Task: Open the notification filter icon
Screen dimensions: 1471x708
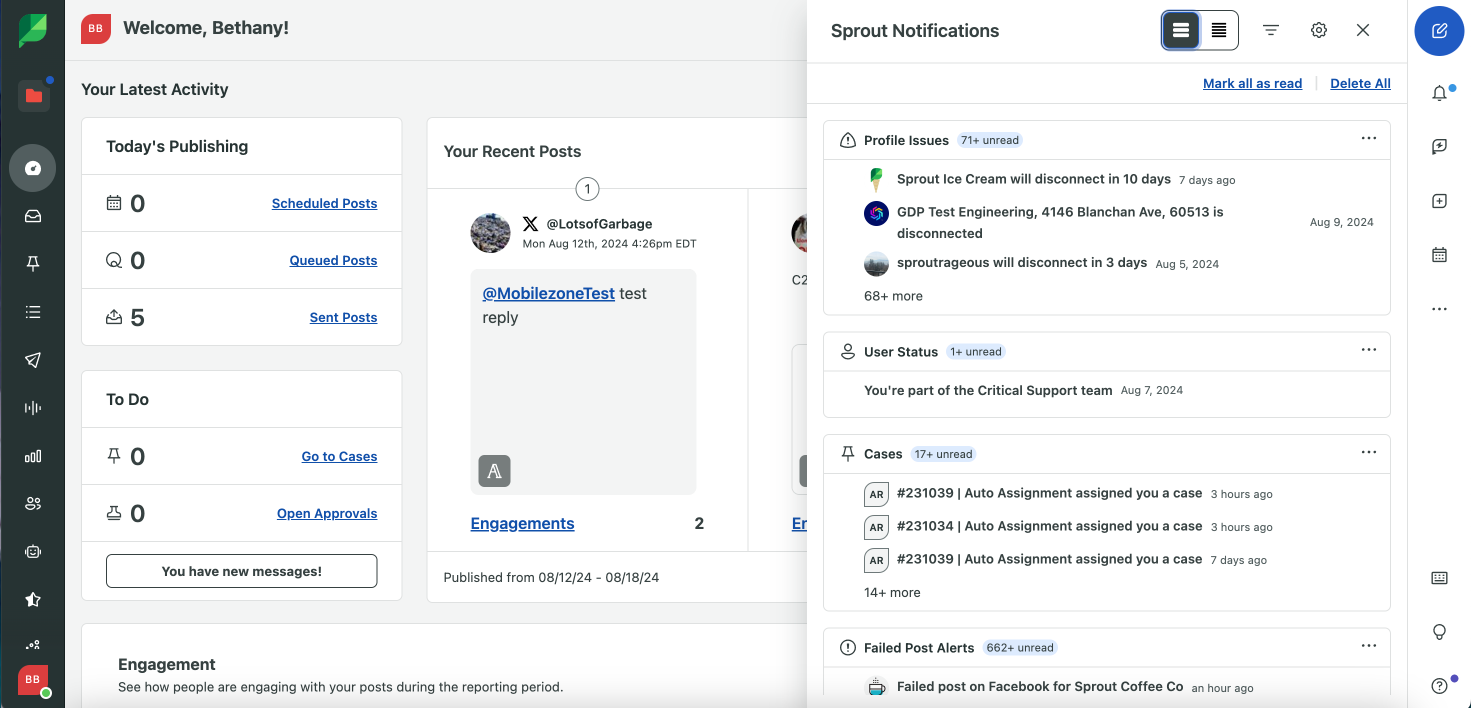Action: pos(1270,30)
